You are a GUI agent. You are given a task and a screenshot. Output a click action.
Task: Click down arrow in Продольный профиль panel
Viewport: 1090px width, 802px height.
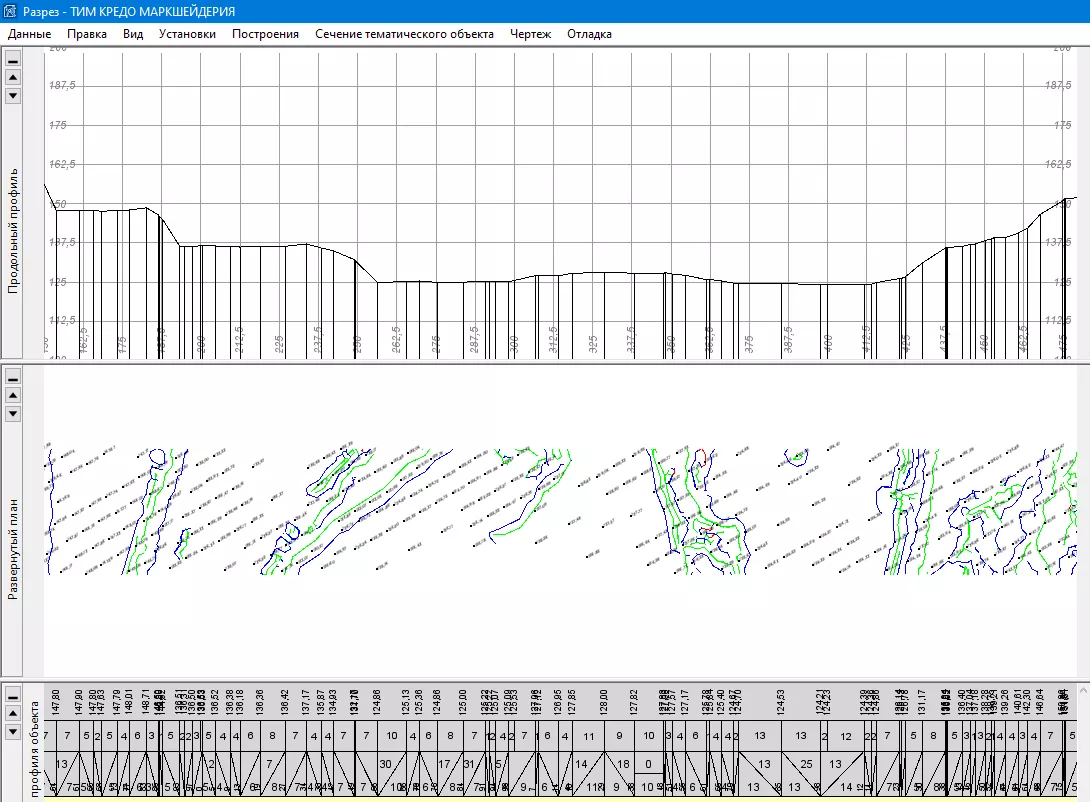[x=13, y=95]
